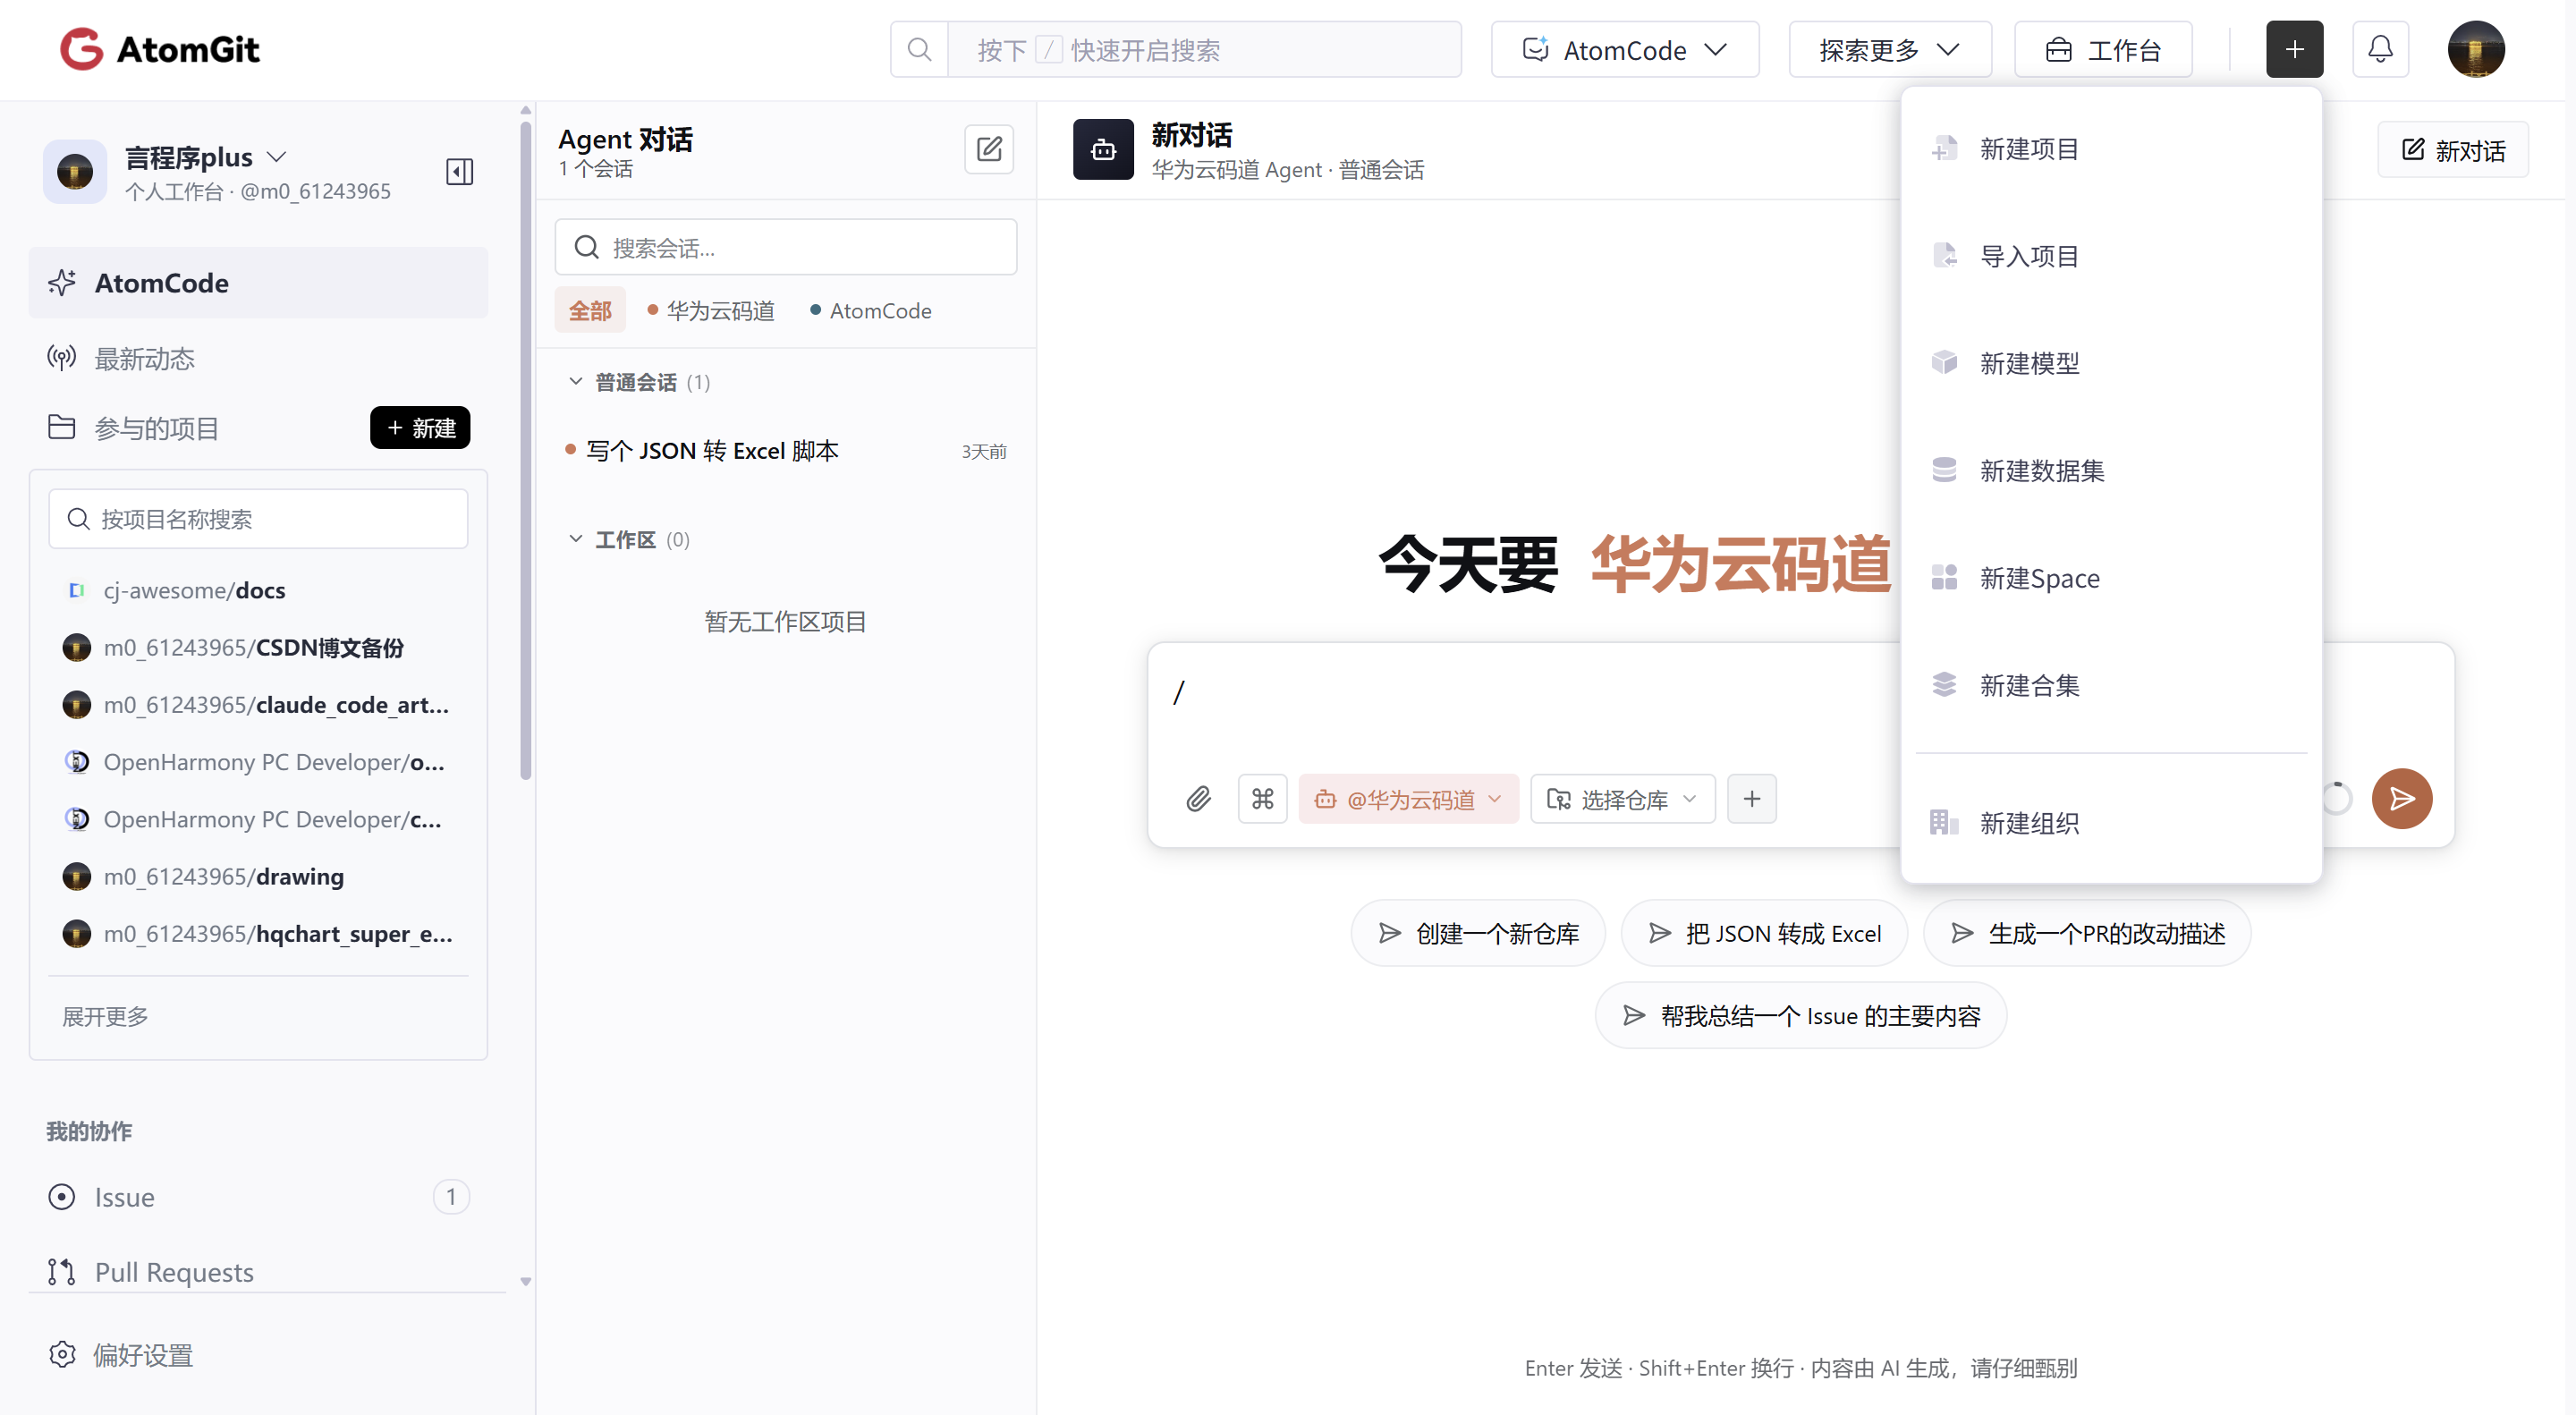Viewport: 2576px width, 1415px height.
Task: Open the OpenHarmony PC Developer/c... project
Action: coord(258,819)
